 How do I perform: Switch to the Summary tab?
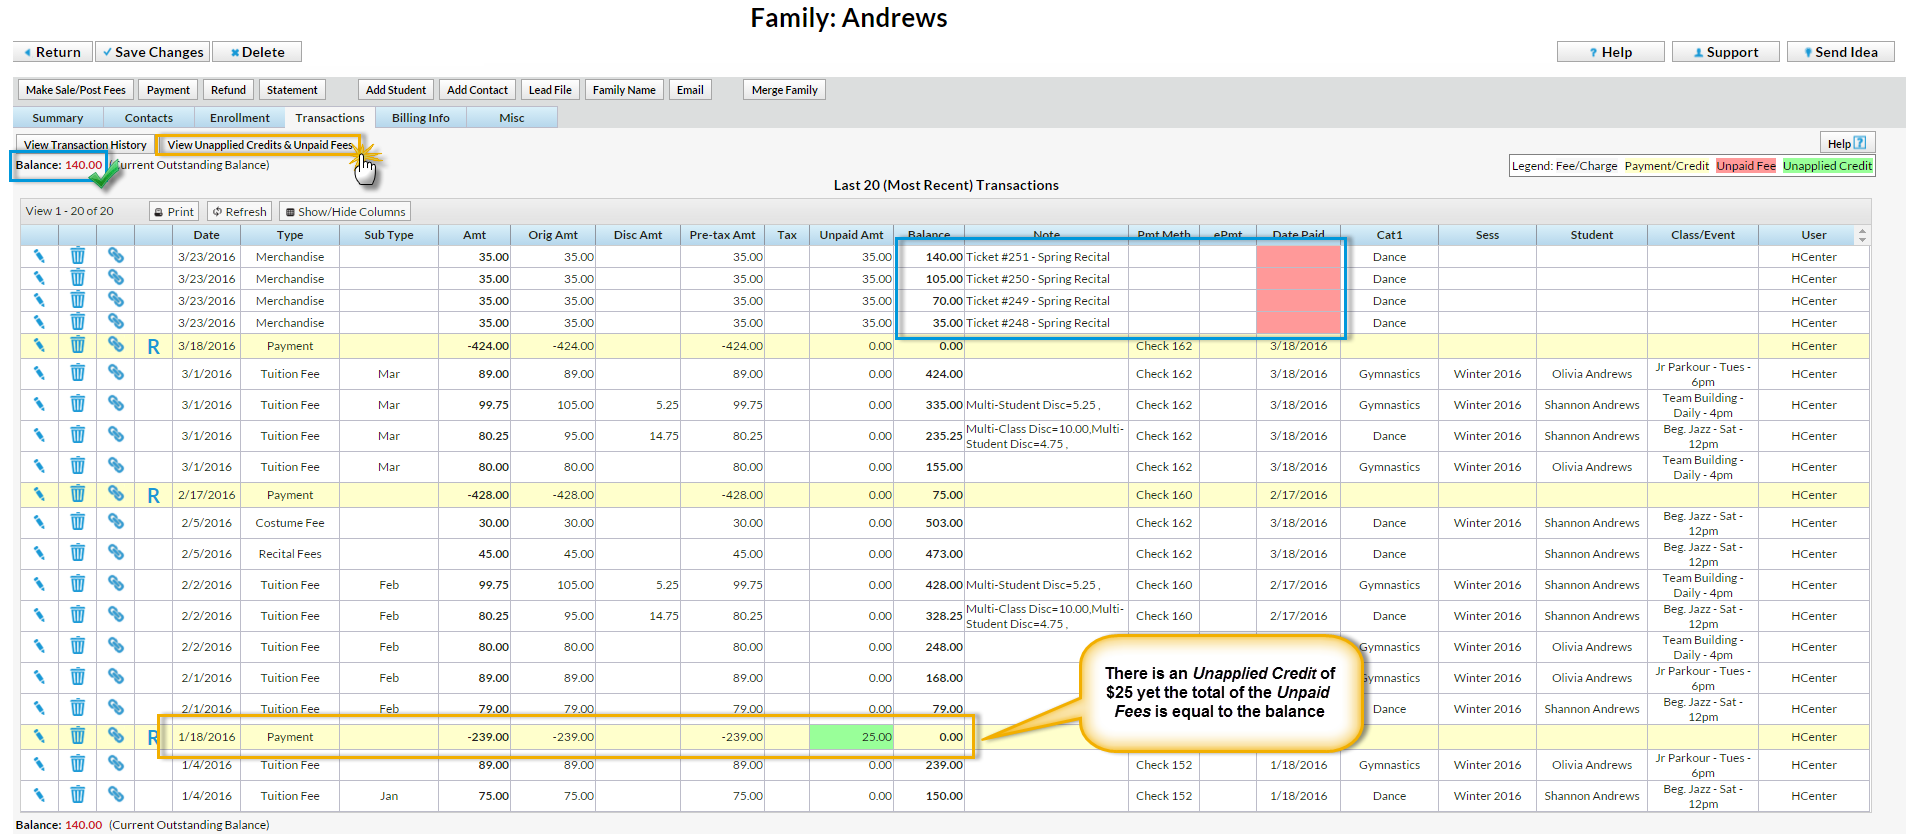[57, 118]
